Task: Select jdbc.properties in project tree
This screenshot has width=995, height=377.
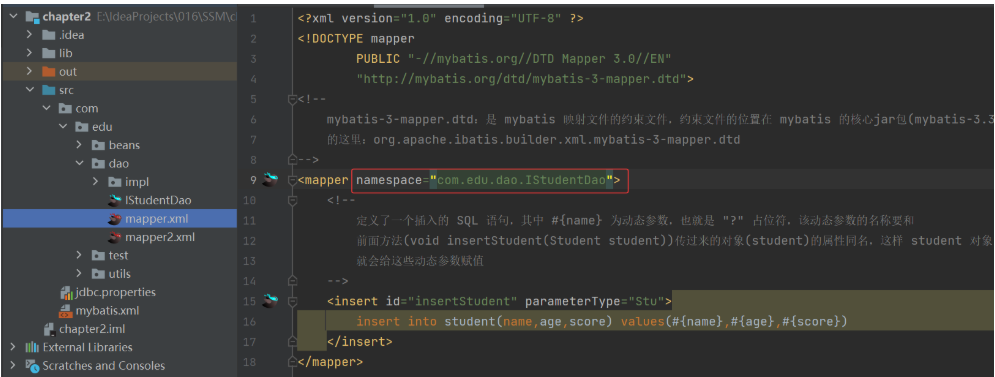Action: 115,293
